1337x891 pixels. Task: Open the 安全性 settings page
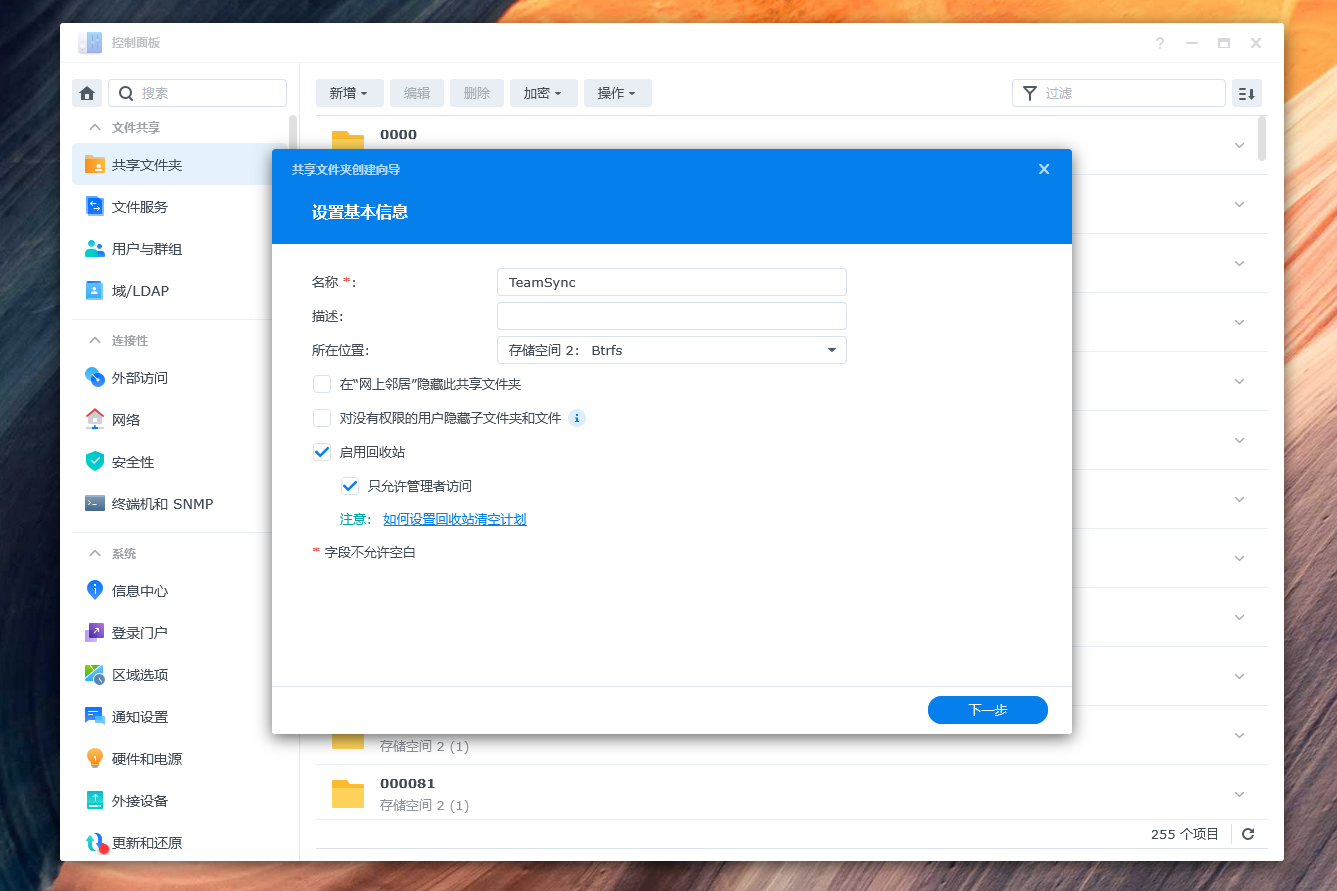(137, 461)
